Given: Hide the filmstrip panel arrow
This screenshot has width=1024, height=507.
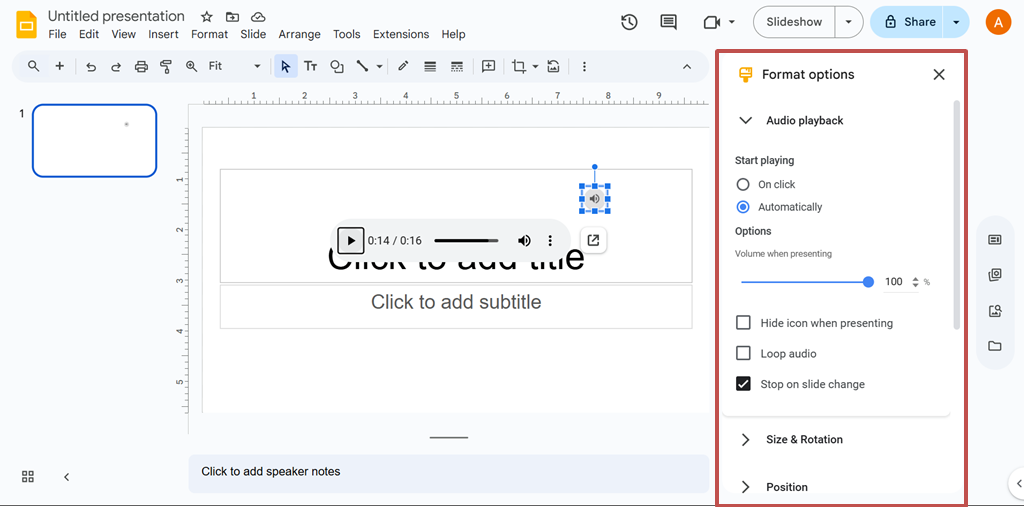Looking at the screenshot, I should pos(66,477).
